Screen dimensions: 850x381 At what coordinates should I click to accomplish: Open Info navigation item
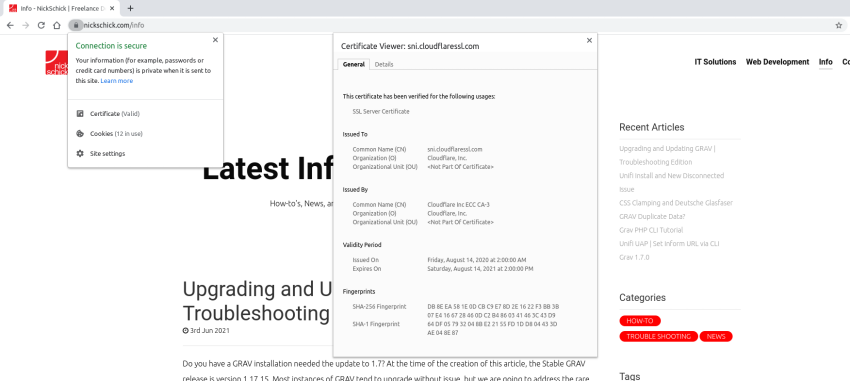click(825, 62)
